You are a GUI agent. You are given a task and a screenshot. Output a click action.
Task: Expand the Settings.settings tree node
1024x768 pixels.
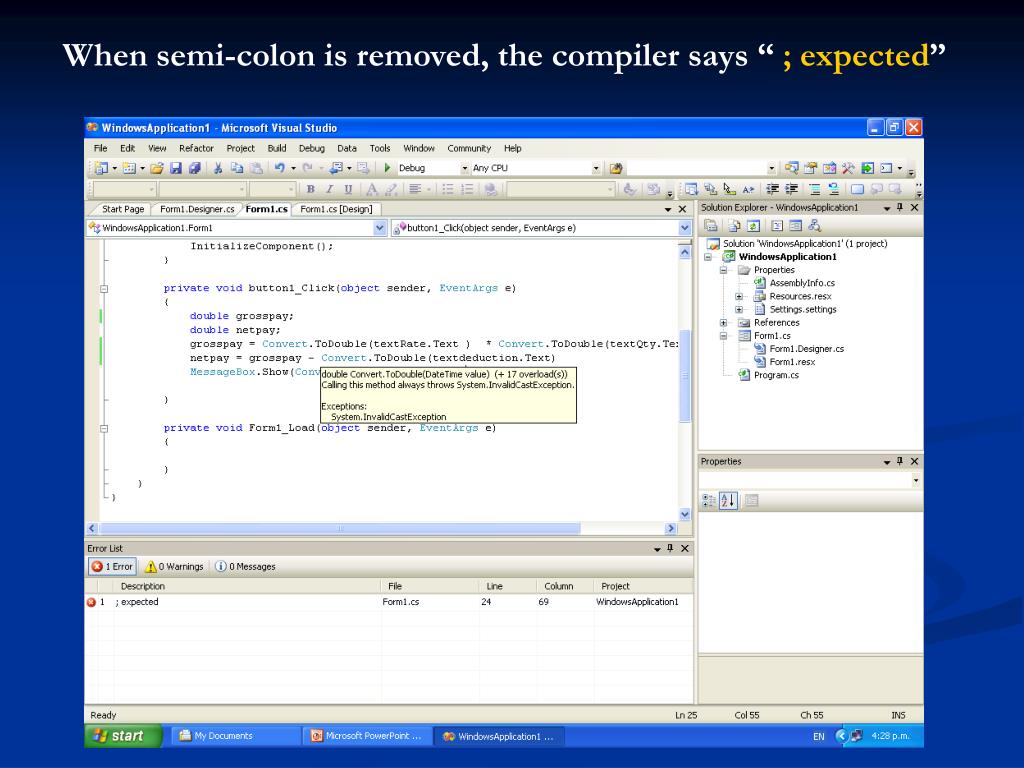pyautogui.click(x=739, y=310)
